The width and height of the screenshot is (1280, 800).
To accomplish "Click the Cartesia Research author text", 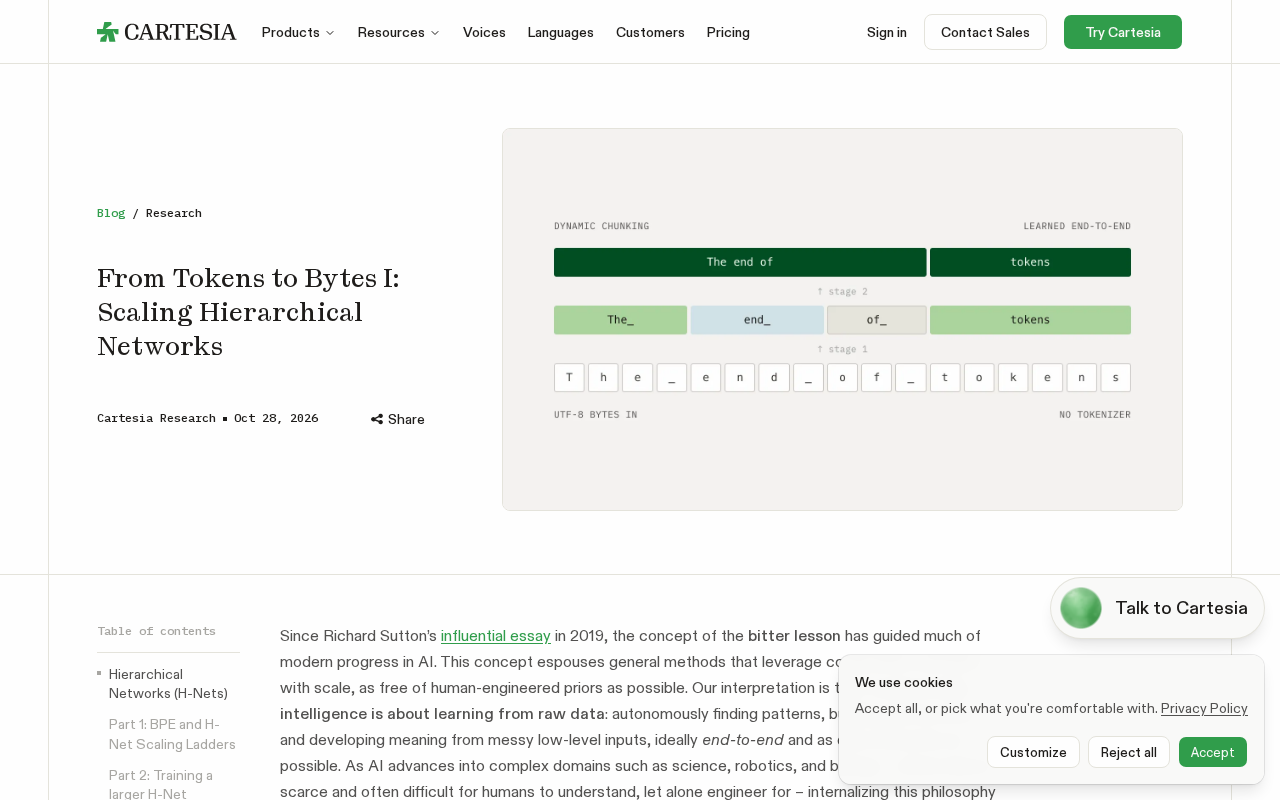I will 156,418.
